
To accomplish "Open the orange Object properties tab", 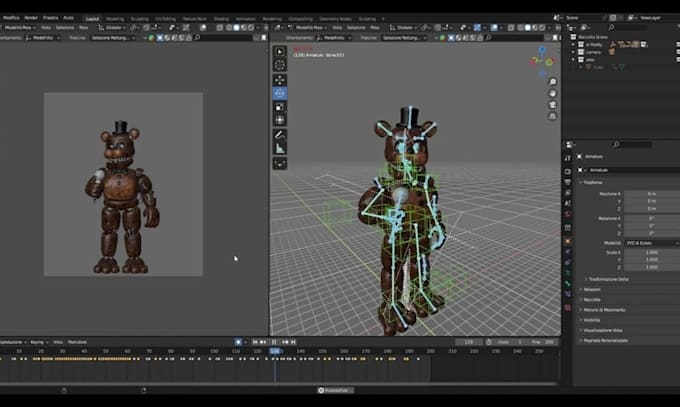I will pos(568,241).
